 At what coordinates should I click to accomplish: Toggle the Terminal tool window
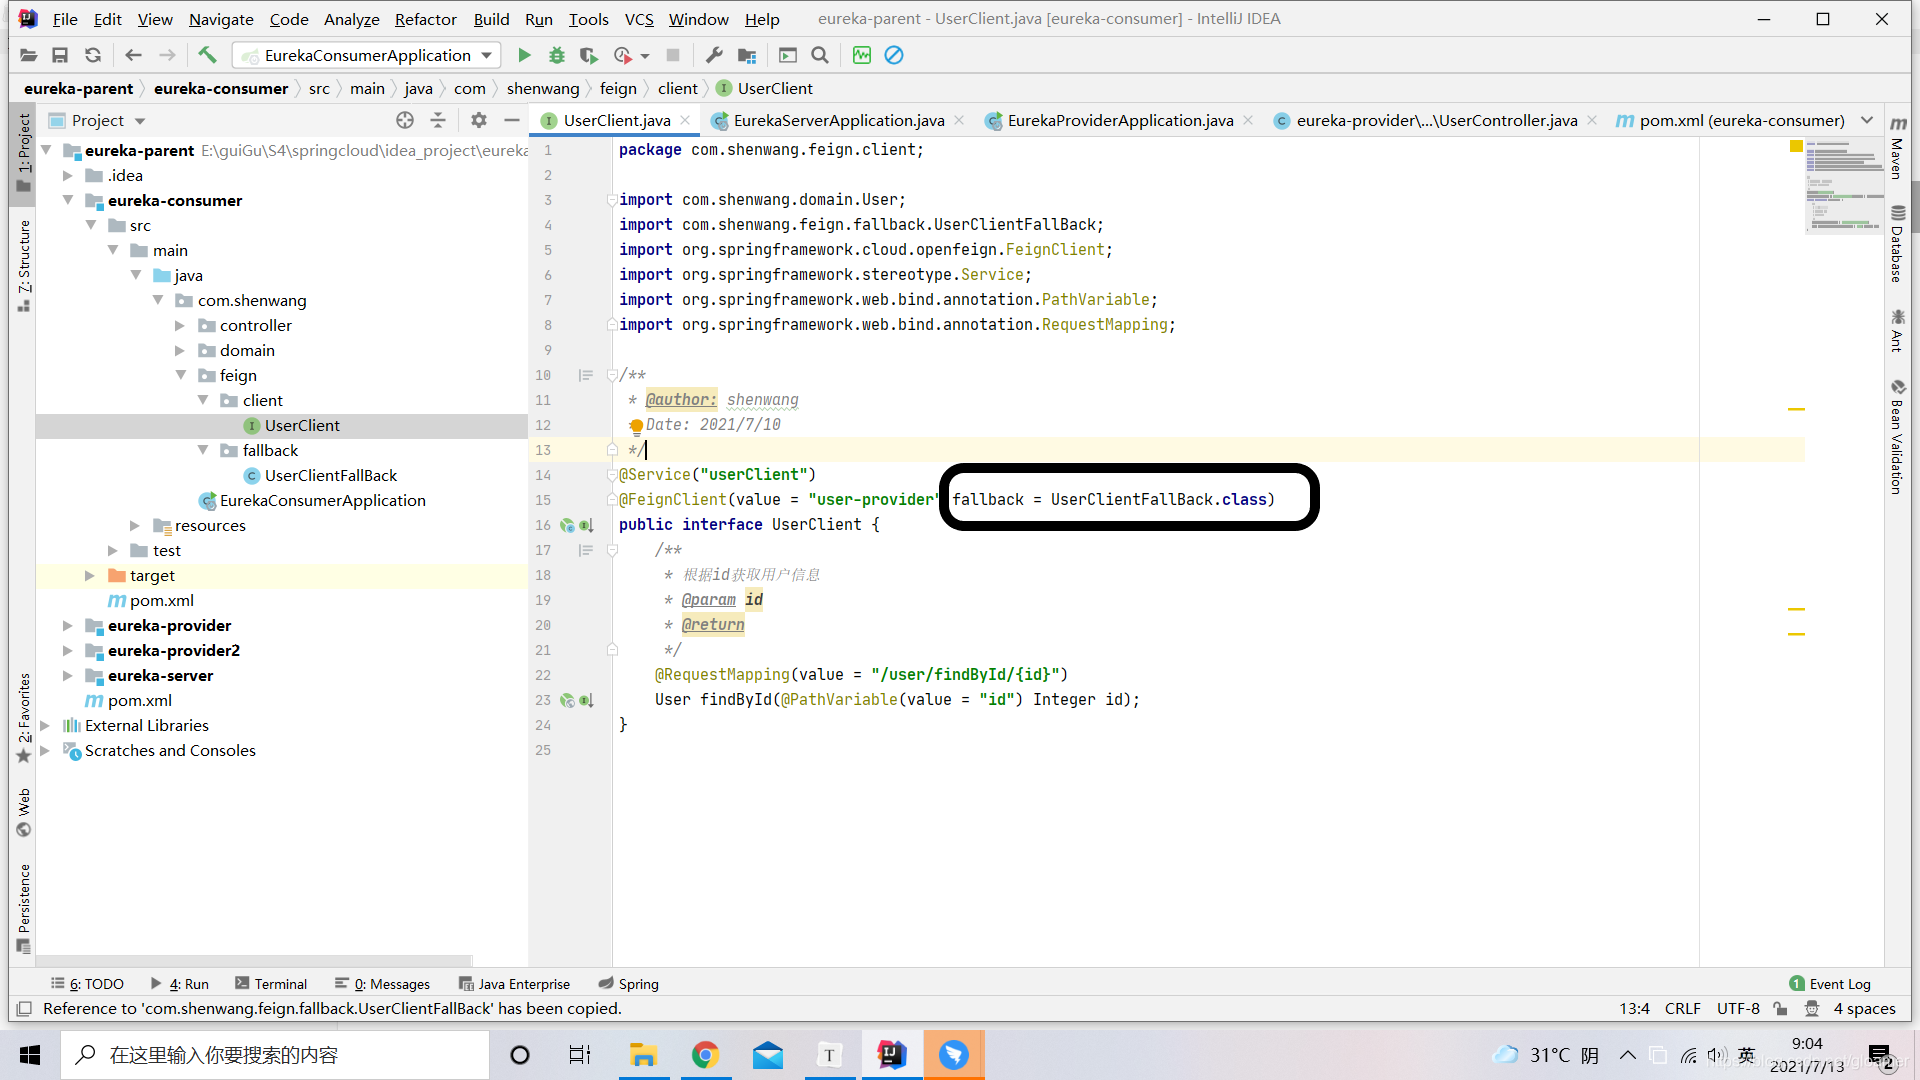pyautogui.click(x=271, y=984)
